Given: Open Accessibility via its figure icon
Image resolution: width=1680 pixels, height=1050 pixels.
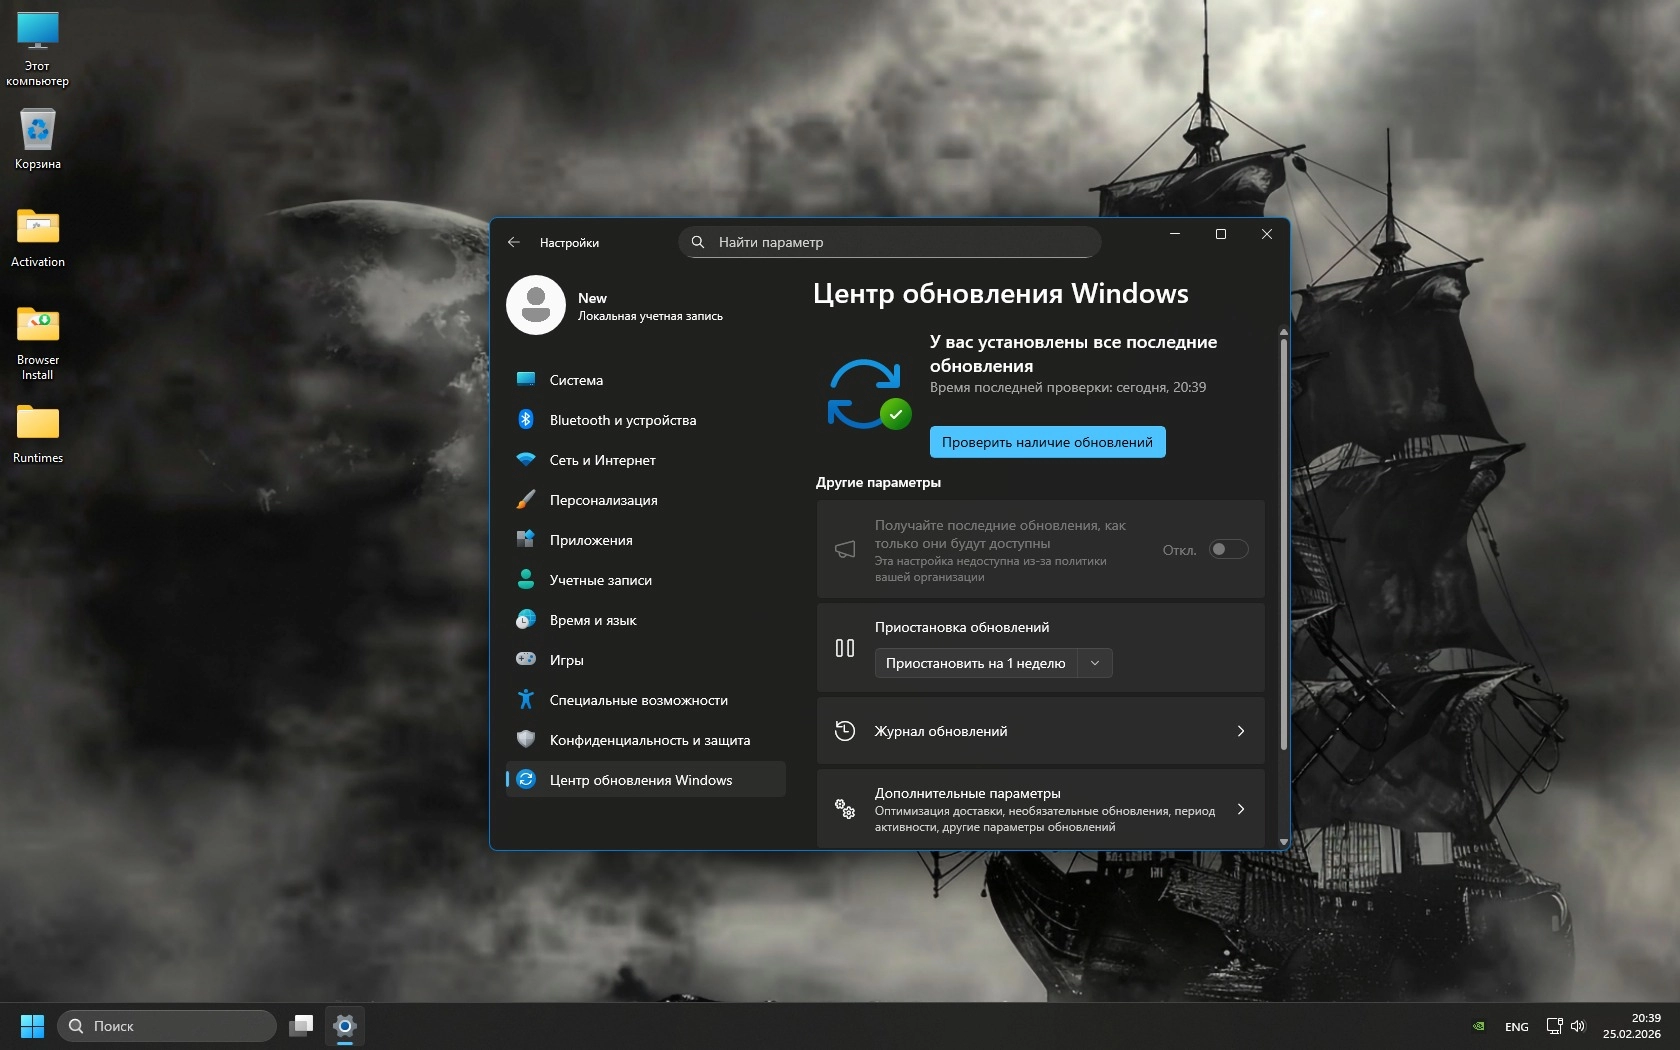Looking at the screenshot, I should click(526, 700).
